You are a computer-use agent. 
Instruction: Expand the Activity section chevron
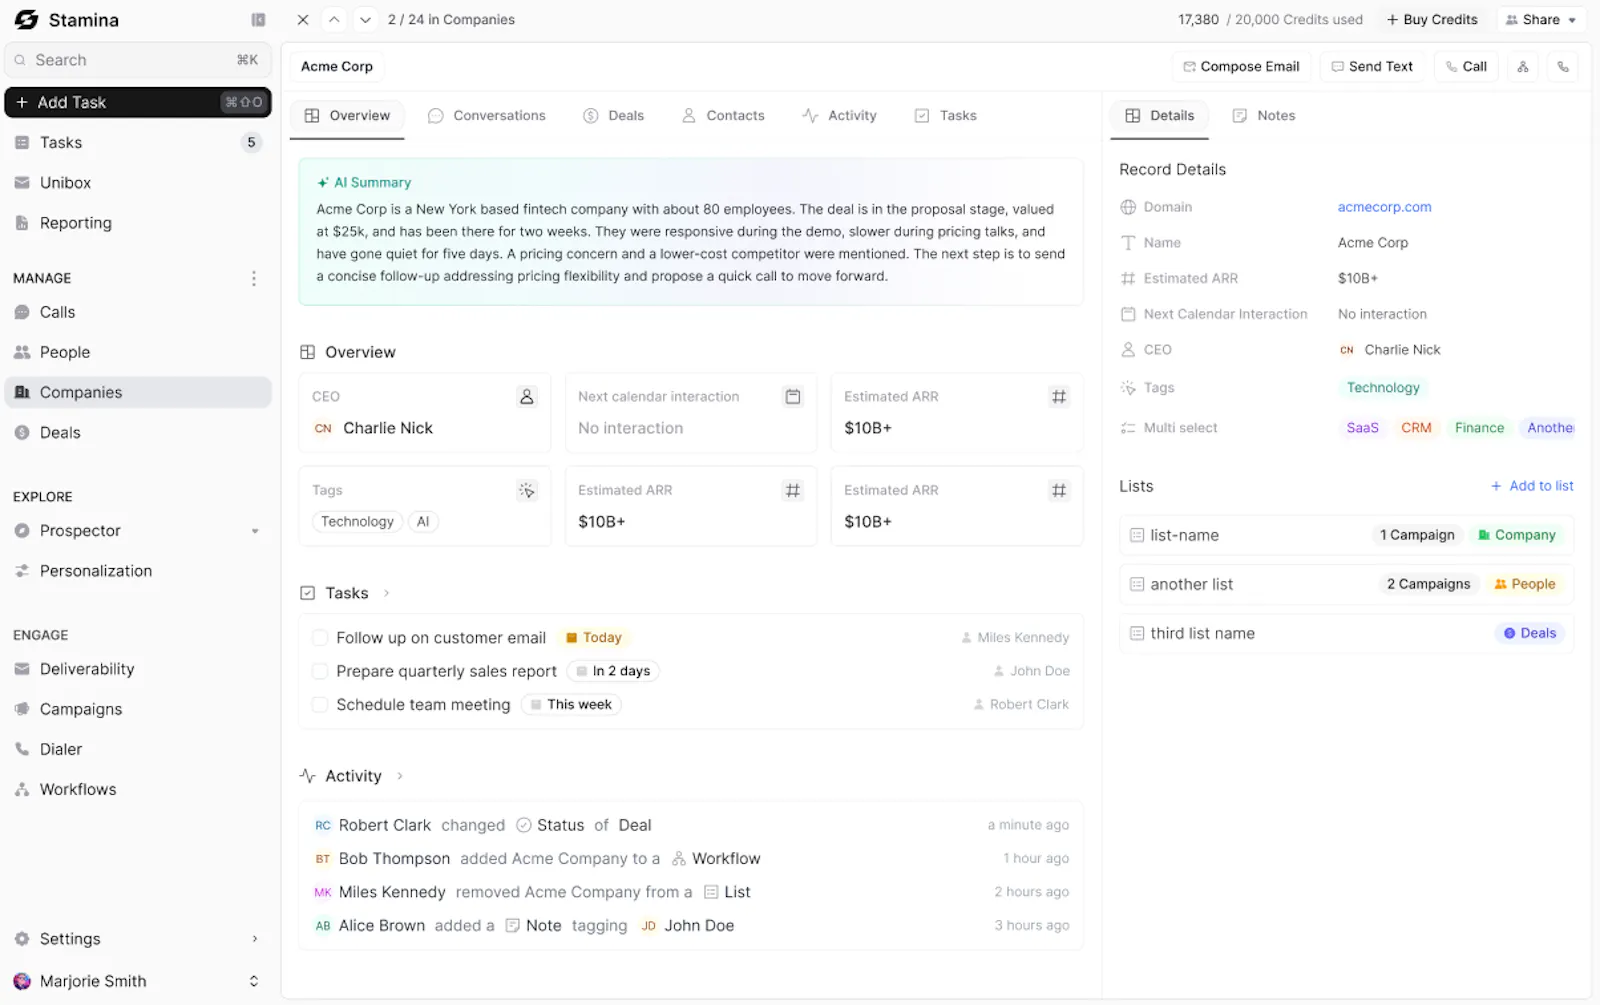pos(400,776)
